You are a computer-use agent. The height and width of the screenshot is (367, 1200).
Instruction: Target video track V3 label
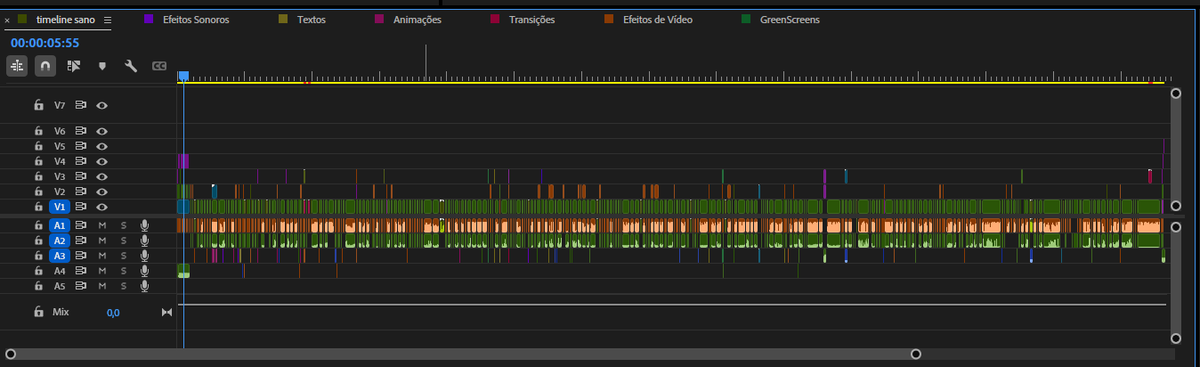(x=59, y=176)
